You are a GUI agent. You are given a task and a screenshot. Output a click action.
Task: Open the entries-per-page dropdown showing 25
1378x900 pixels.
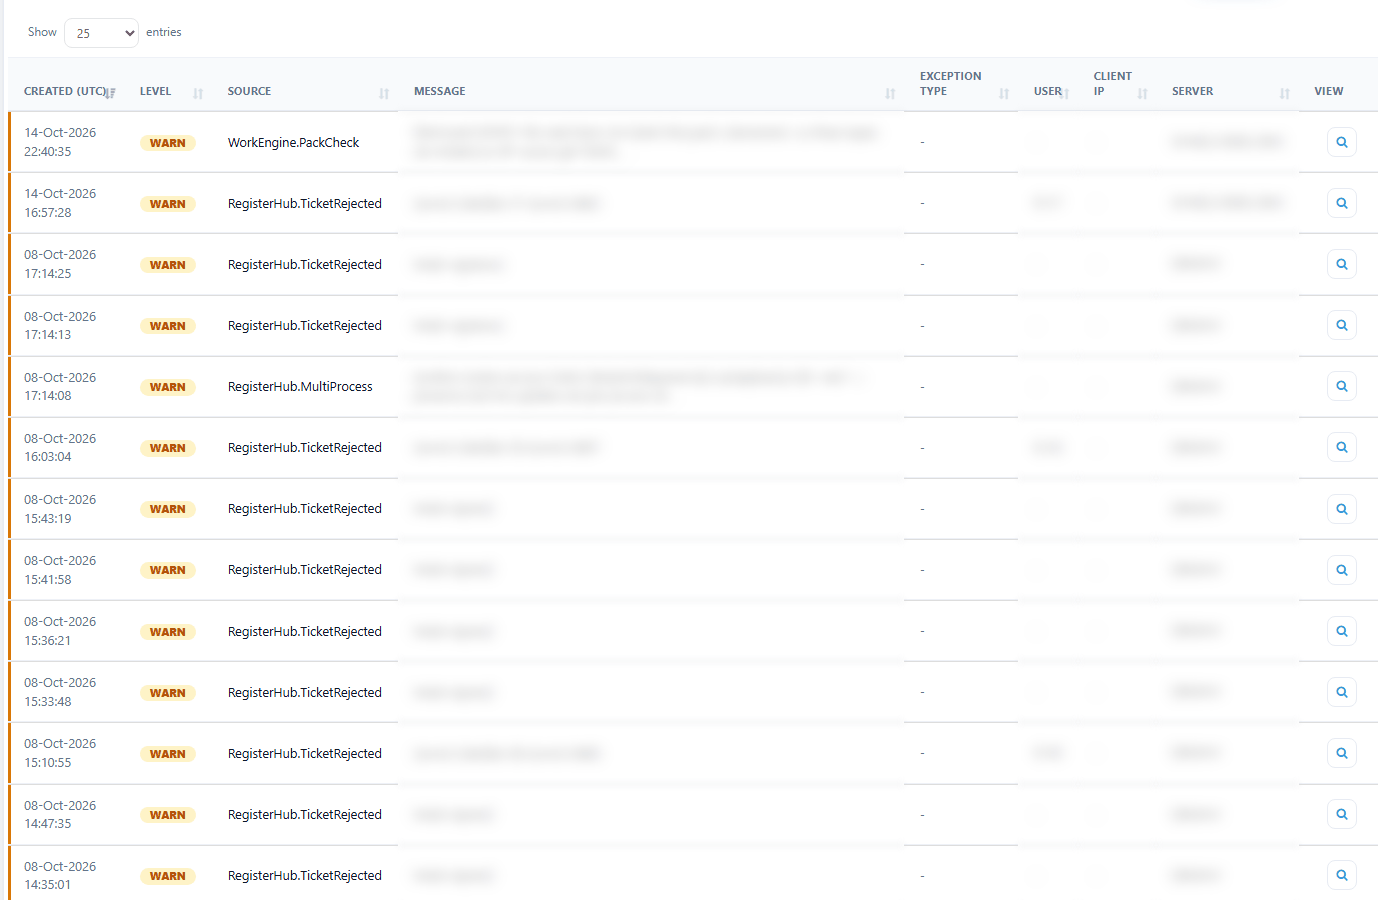coord(101,33)
